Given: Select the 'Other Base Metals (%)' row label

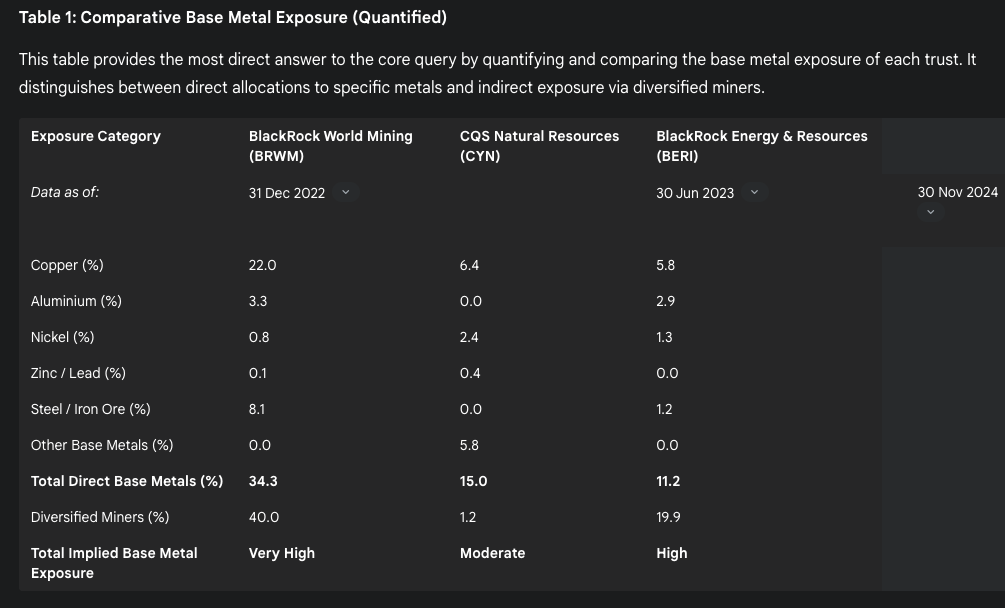Looking at the screenshot, I should [102, 445].
